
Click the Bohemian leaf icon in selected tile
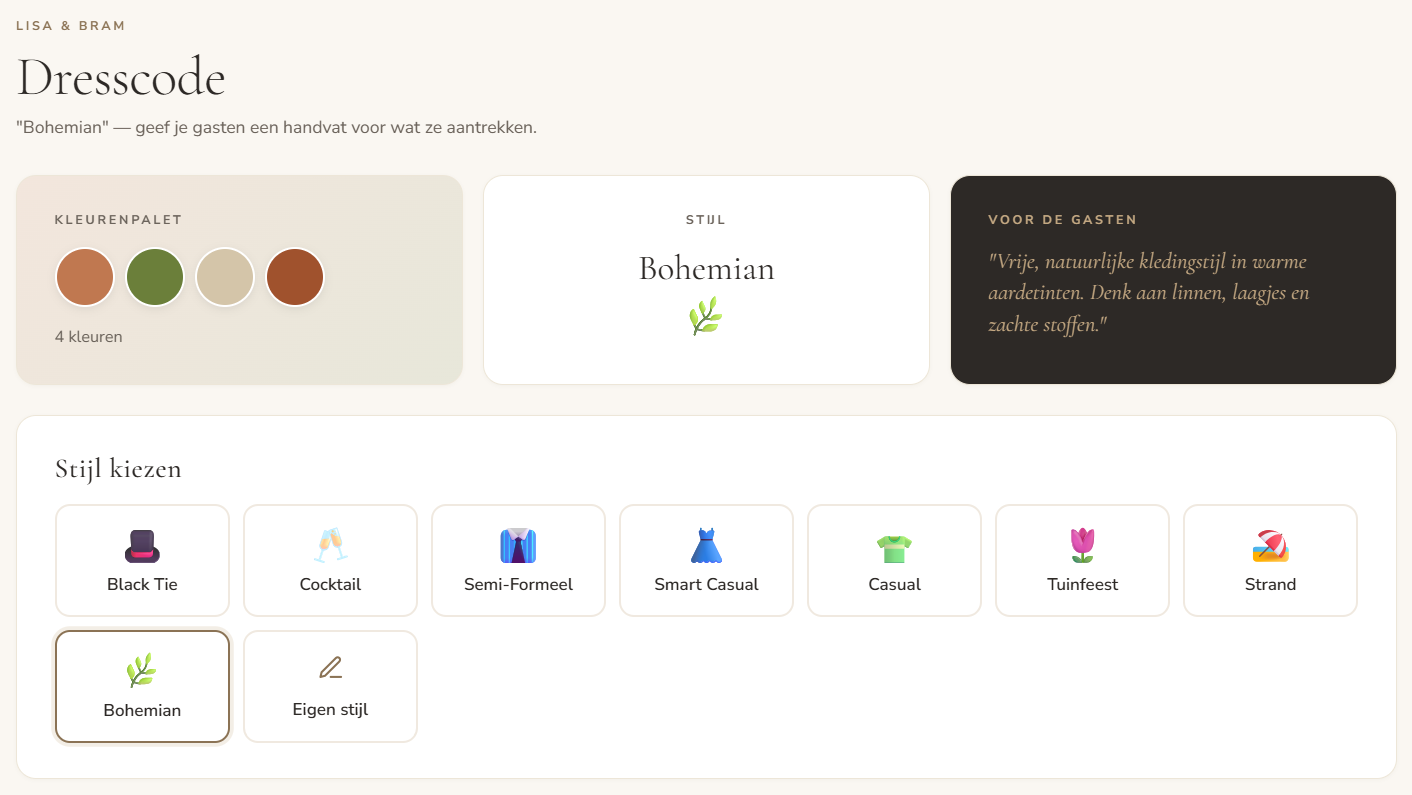[x=142, y=670]
